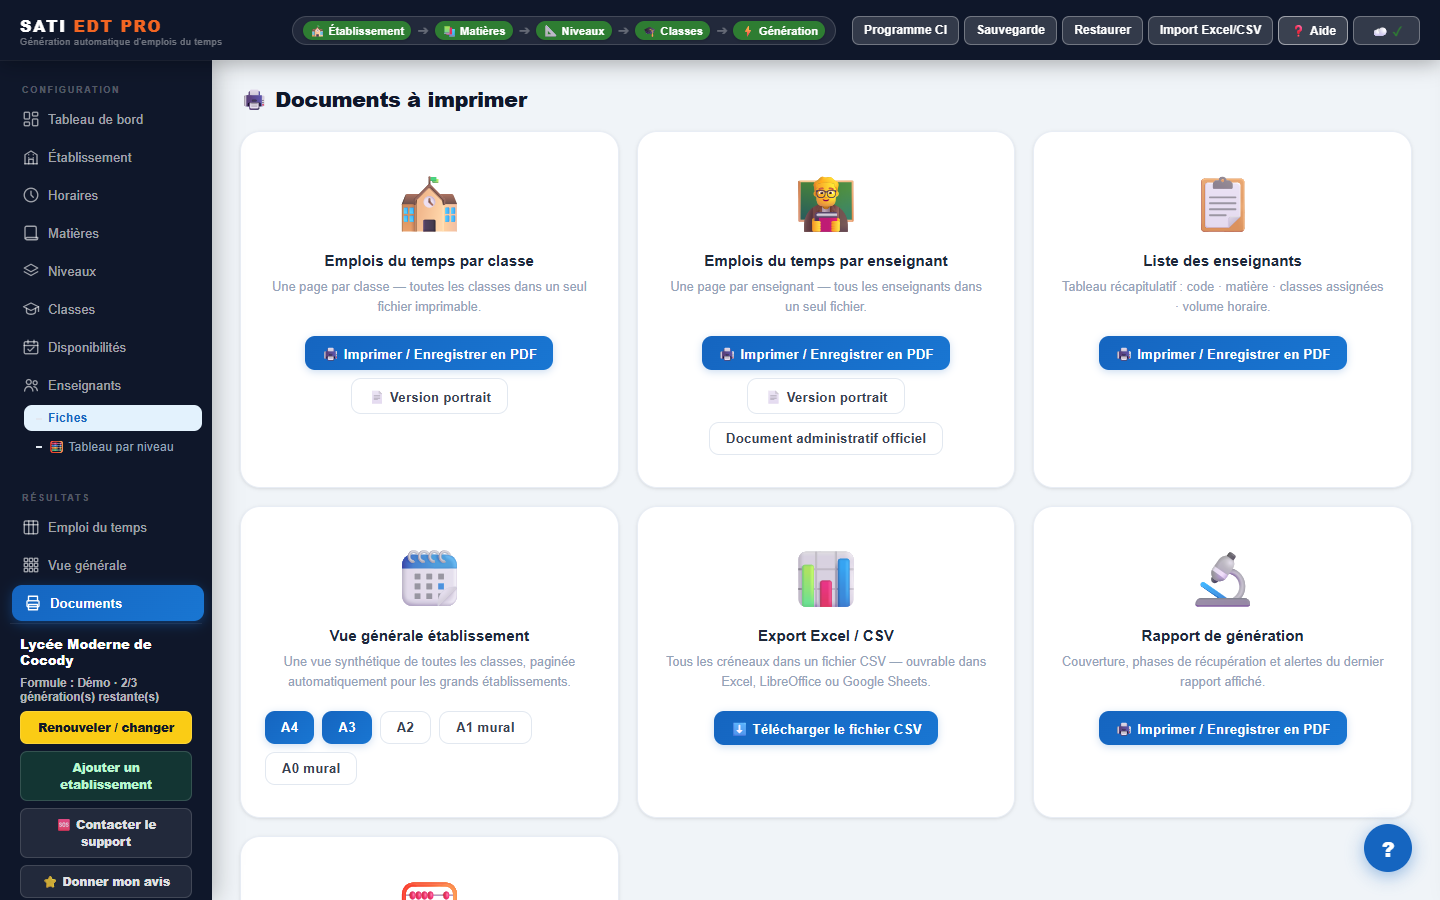Click the school building card icon
The width and height of the screenshot is (1440, 900).
[x=429, y=204]
